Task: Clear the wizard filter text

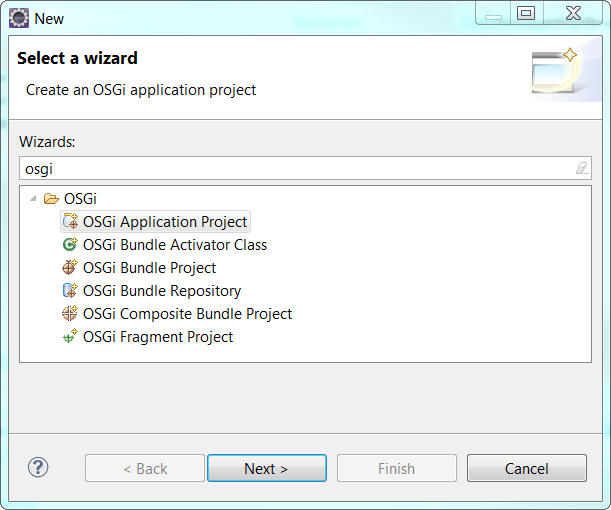Action: click(x=581, y=169)
